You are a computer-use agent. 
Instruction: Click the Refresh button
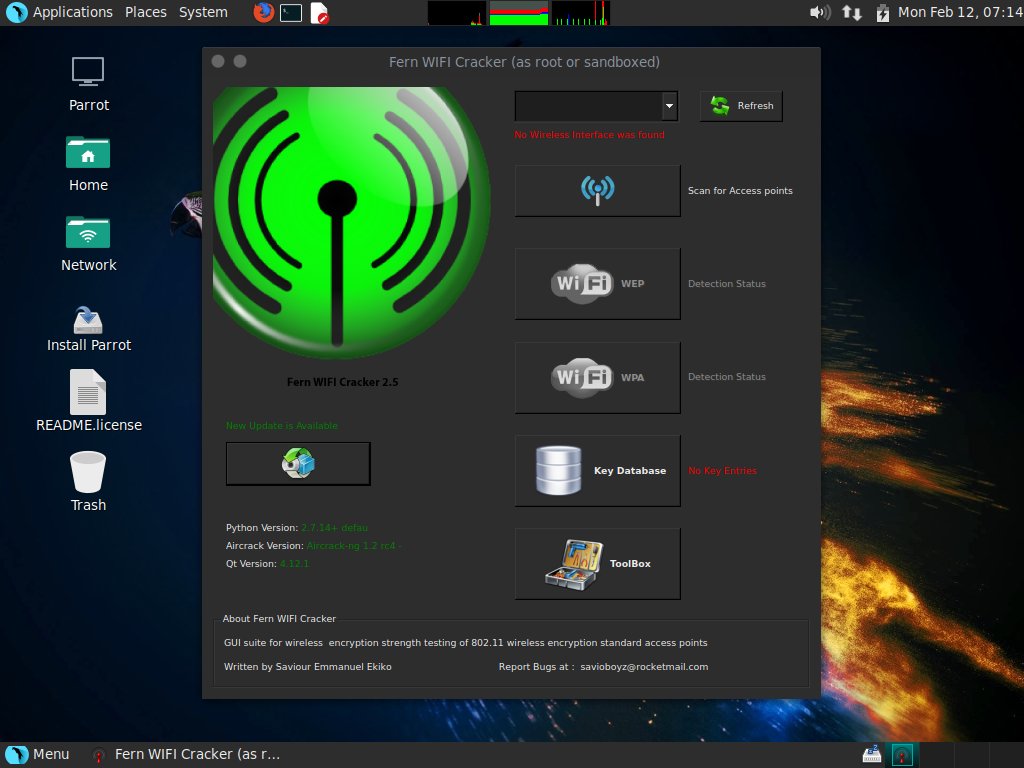tap(741, 106)
